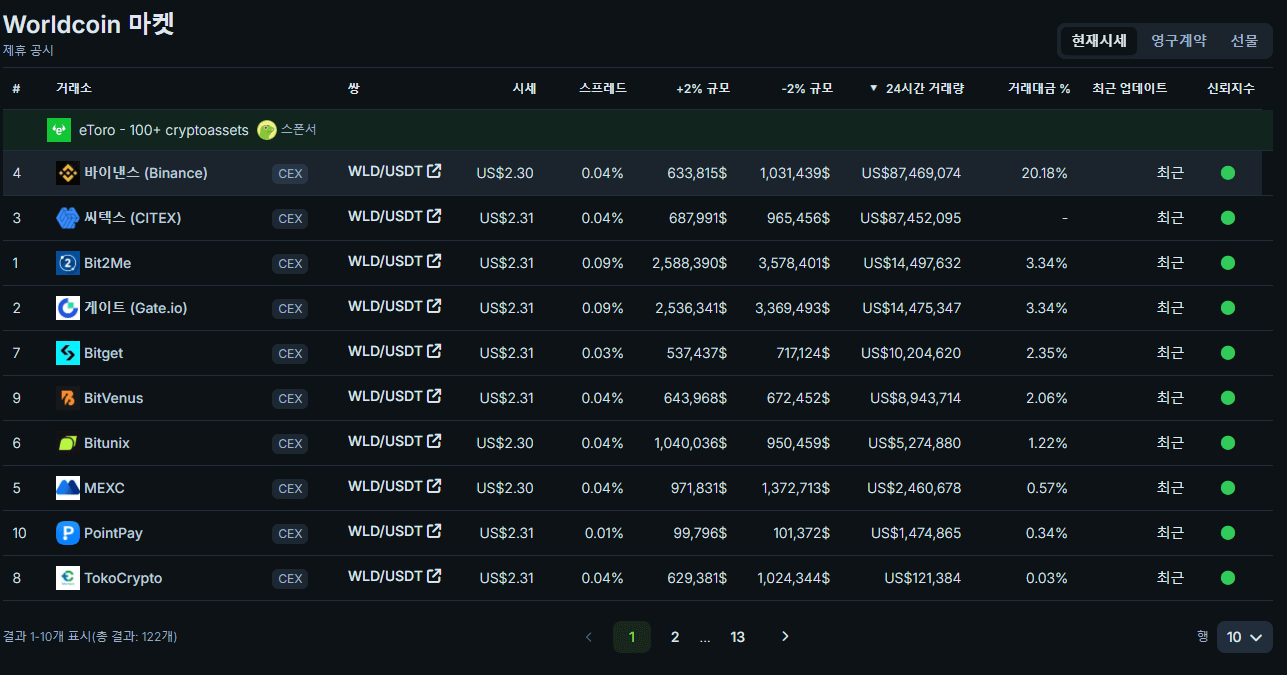Jump to page 13 in pagination
This screenshot has width=1287, height=675.
[738, 637]
